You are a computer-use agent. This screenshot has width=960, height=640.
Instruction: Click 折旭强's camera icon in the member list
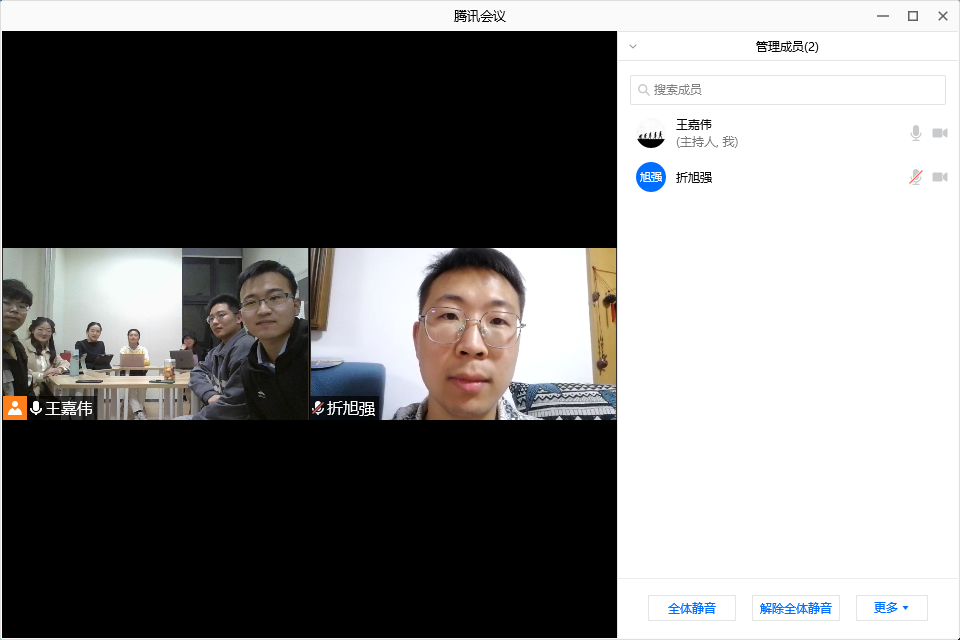[x=940, y=177]
